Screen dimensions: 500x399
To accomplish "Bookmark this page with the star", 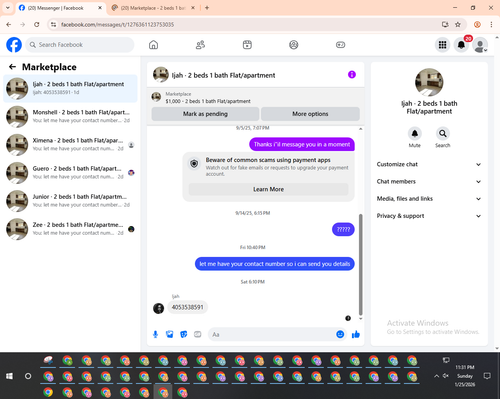I will (458, 24).
